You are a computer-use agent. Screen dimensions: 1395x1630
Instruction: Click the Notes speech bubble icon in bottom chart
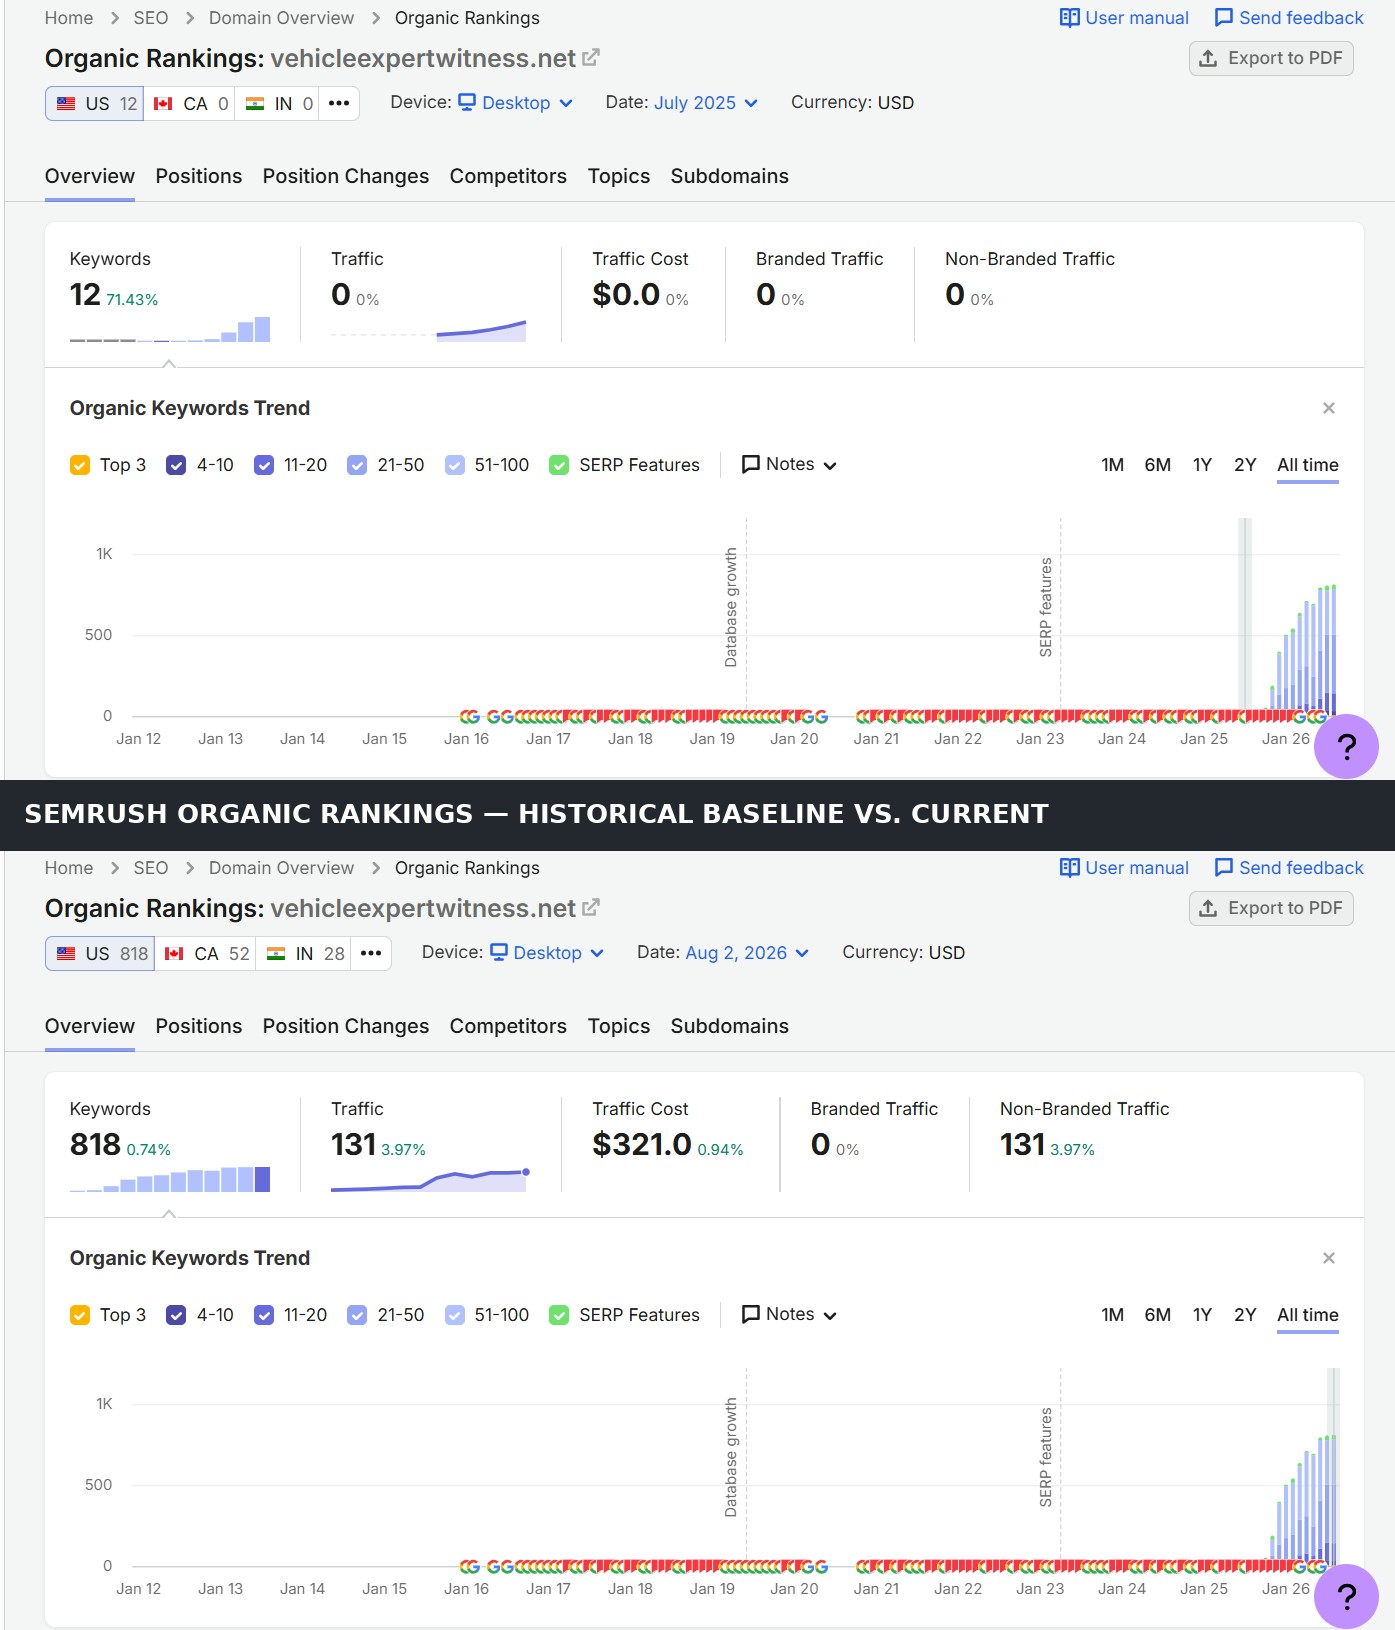pos(751,1314)
